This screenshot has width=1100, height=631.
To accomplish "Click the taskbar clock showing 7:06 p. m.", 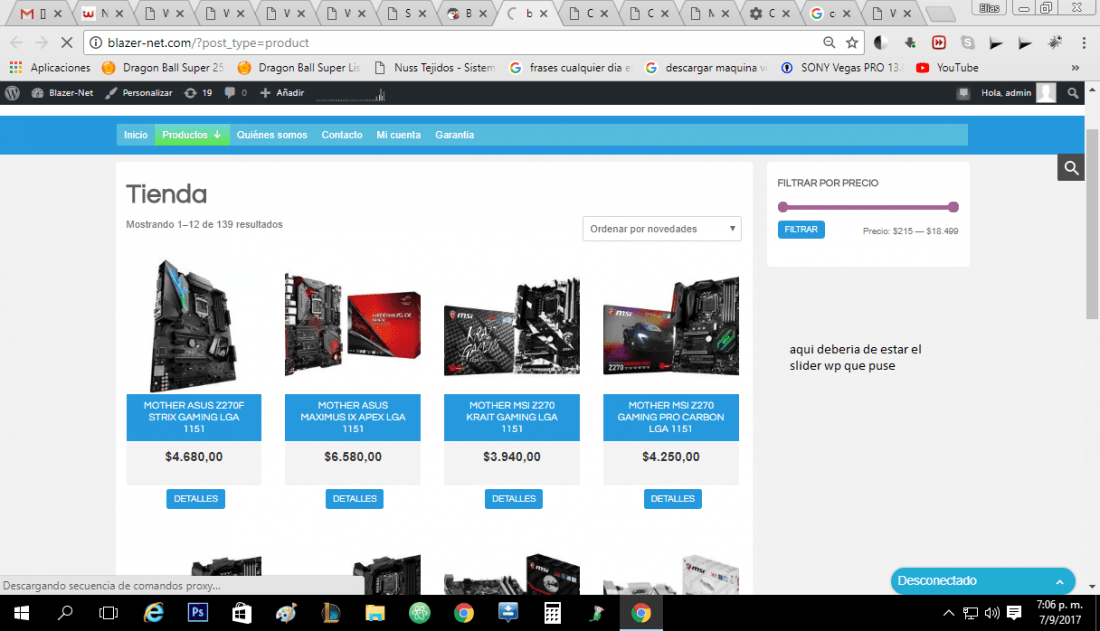I will tap(1059, 613).
